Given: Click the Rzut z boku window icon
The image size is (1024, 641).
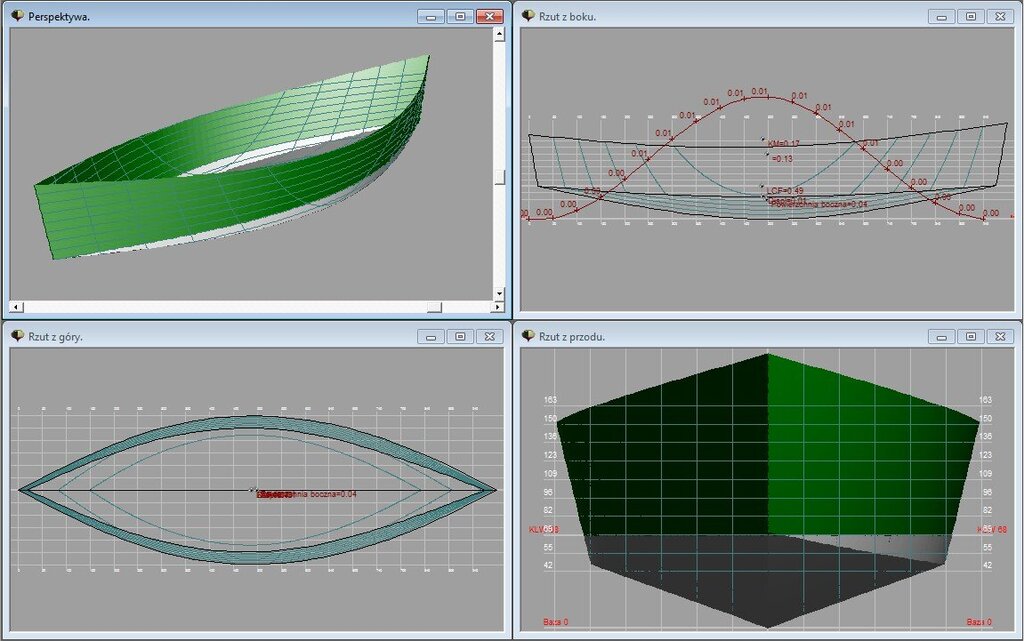Looking at the screenshot, I should coord(528,16).
